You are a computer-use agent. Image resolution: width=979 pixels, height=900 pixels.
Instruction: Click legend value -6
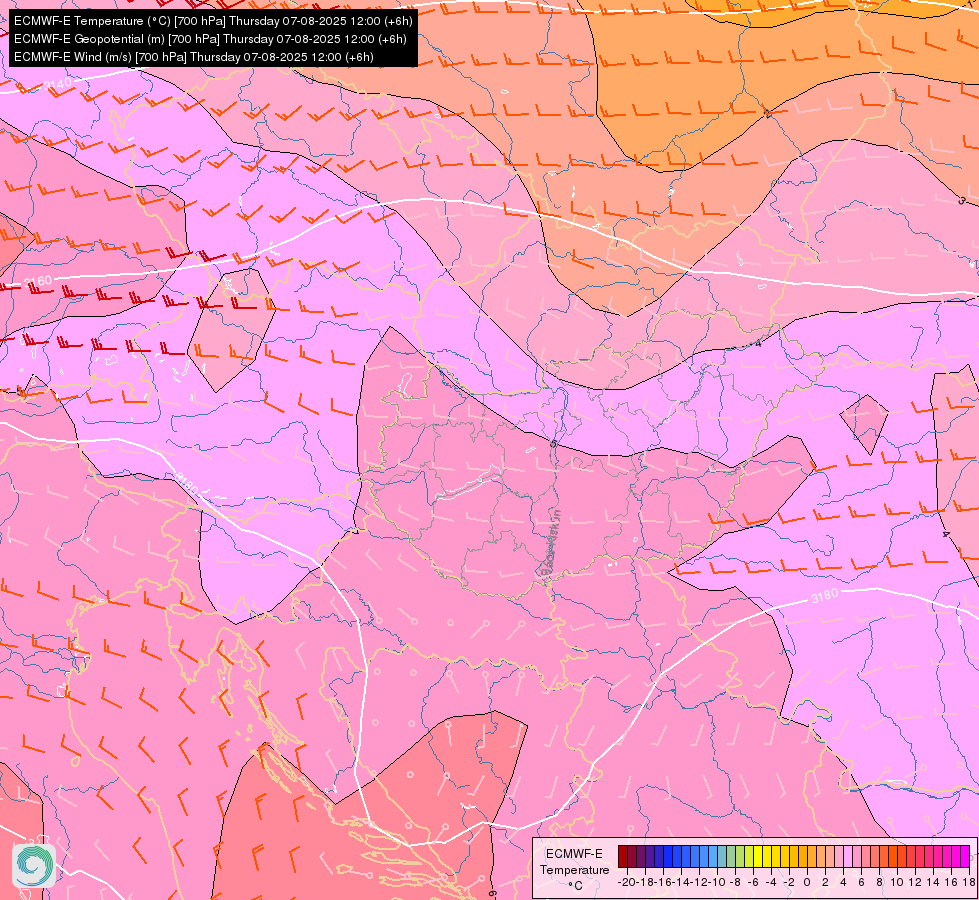point(754,883)
